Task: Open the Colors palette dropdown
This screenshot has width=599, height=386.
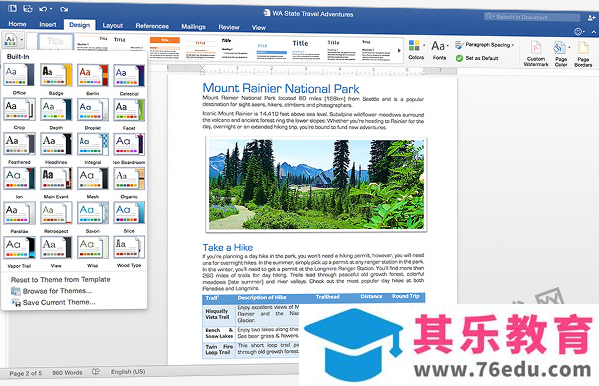Action: tap(416, 50)
